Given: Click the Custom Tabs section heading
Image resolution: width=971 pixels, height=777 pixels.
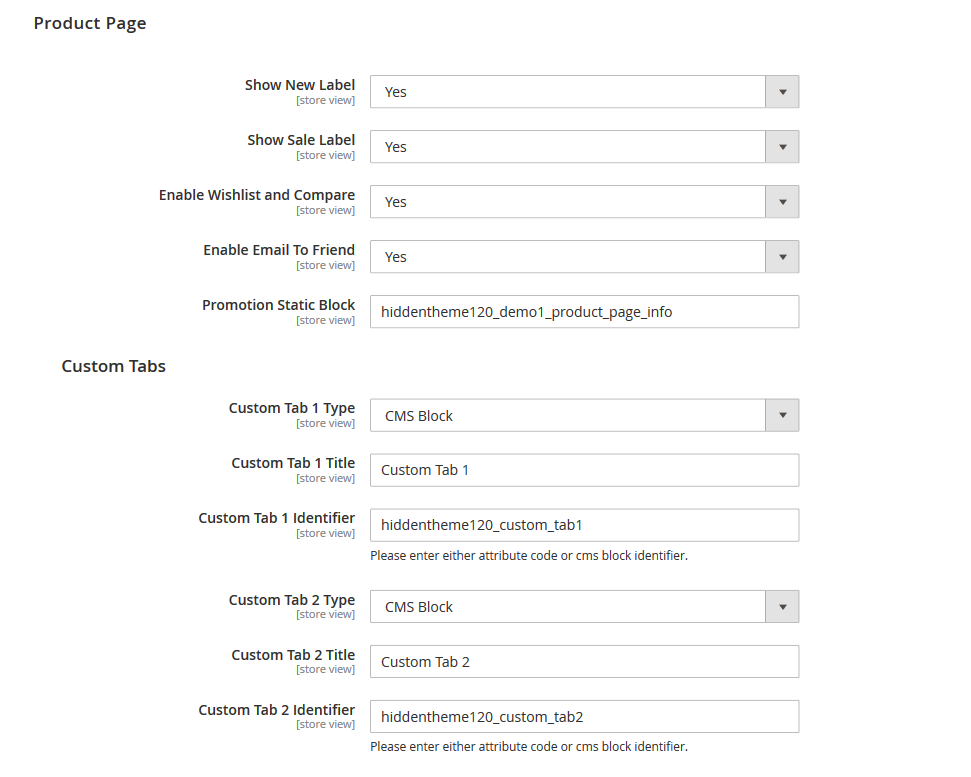Looking at the screenshot, I should pos(113,366).
